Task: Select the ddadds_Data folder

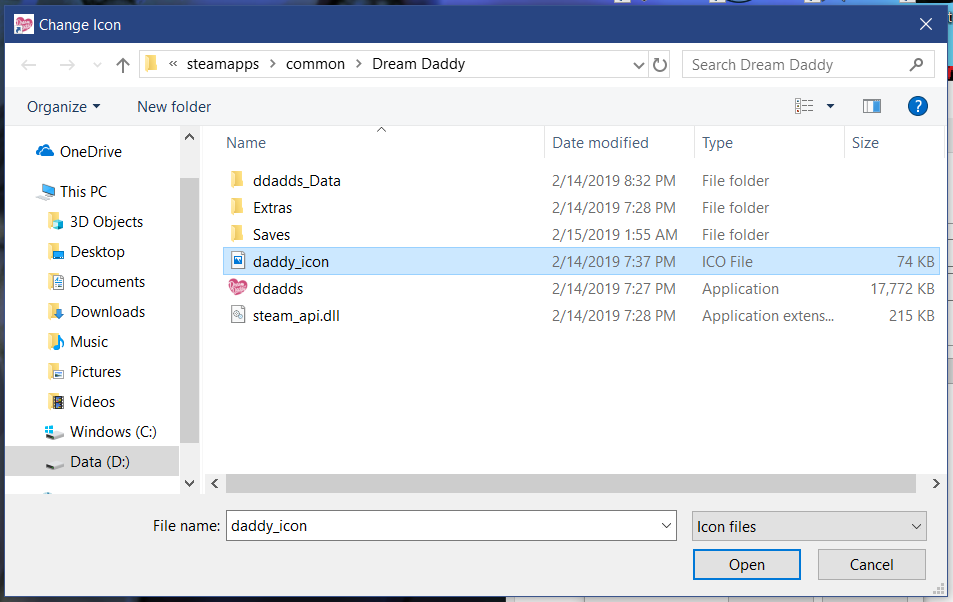Action: pos(297,181)
